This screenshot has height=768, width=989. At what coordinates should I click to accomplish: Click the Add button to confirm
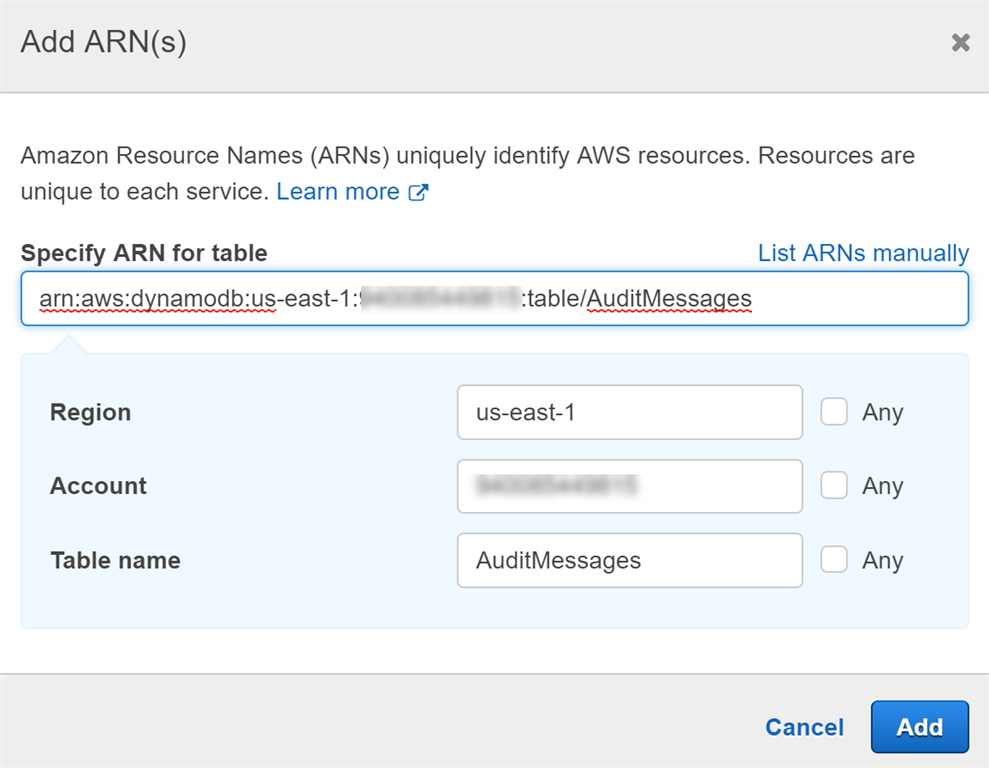click(920, 727)
